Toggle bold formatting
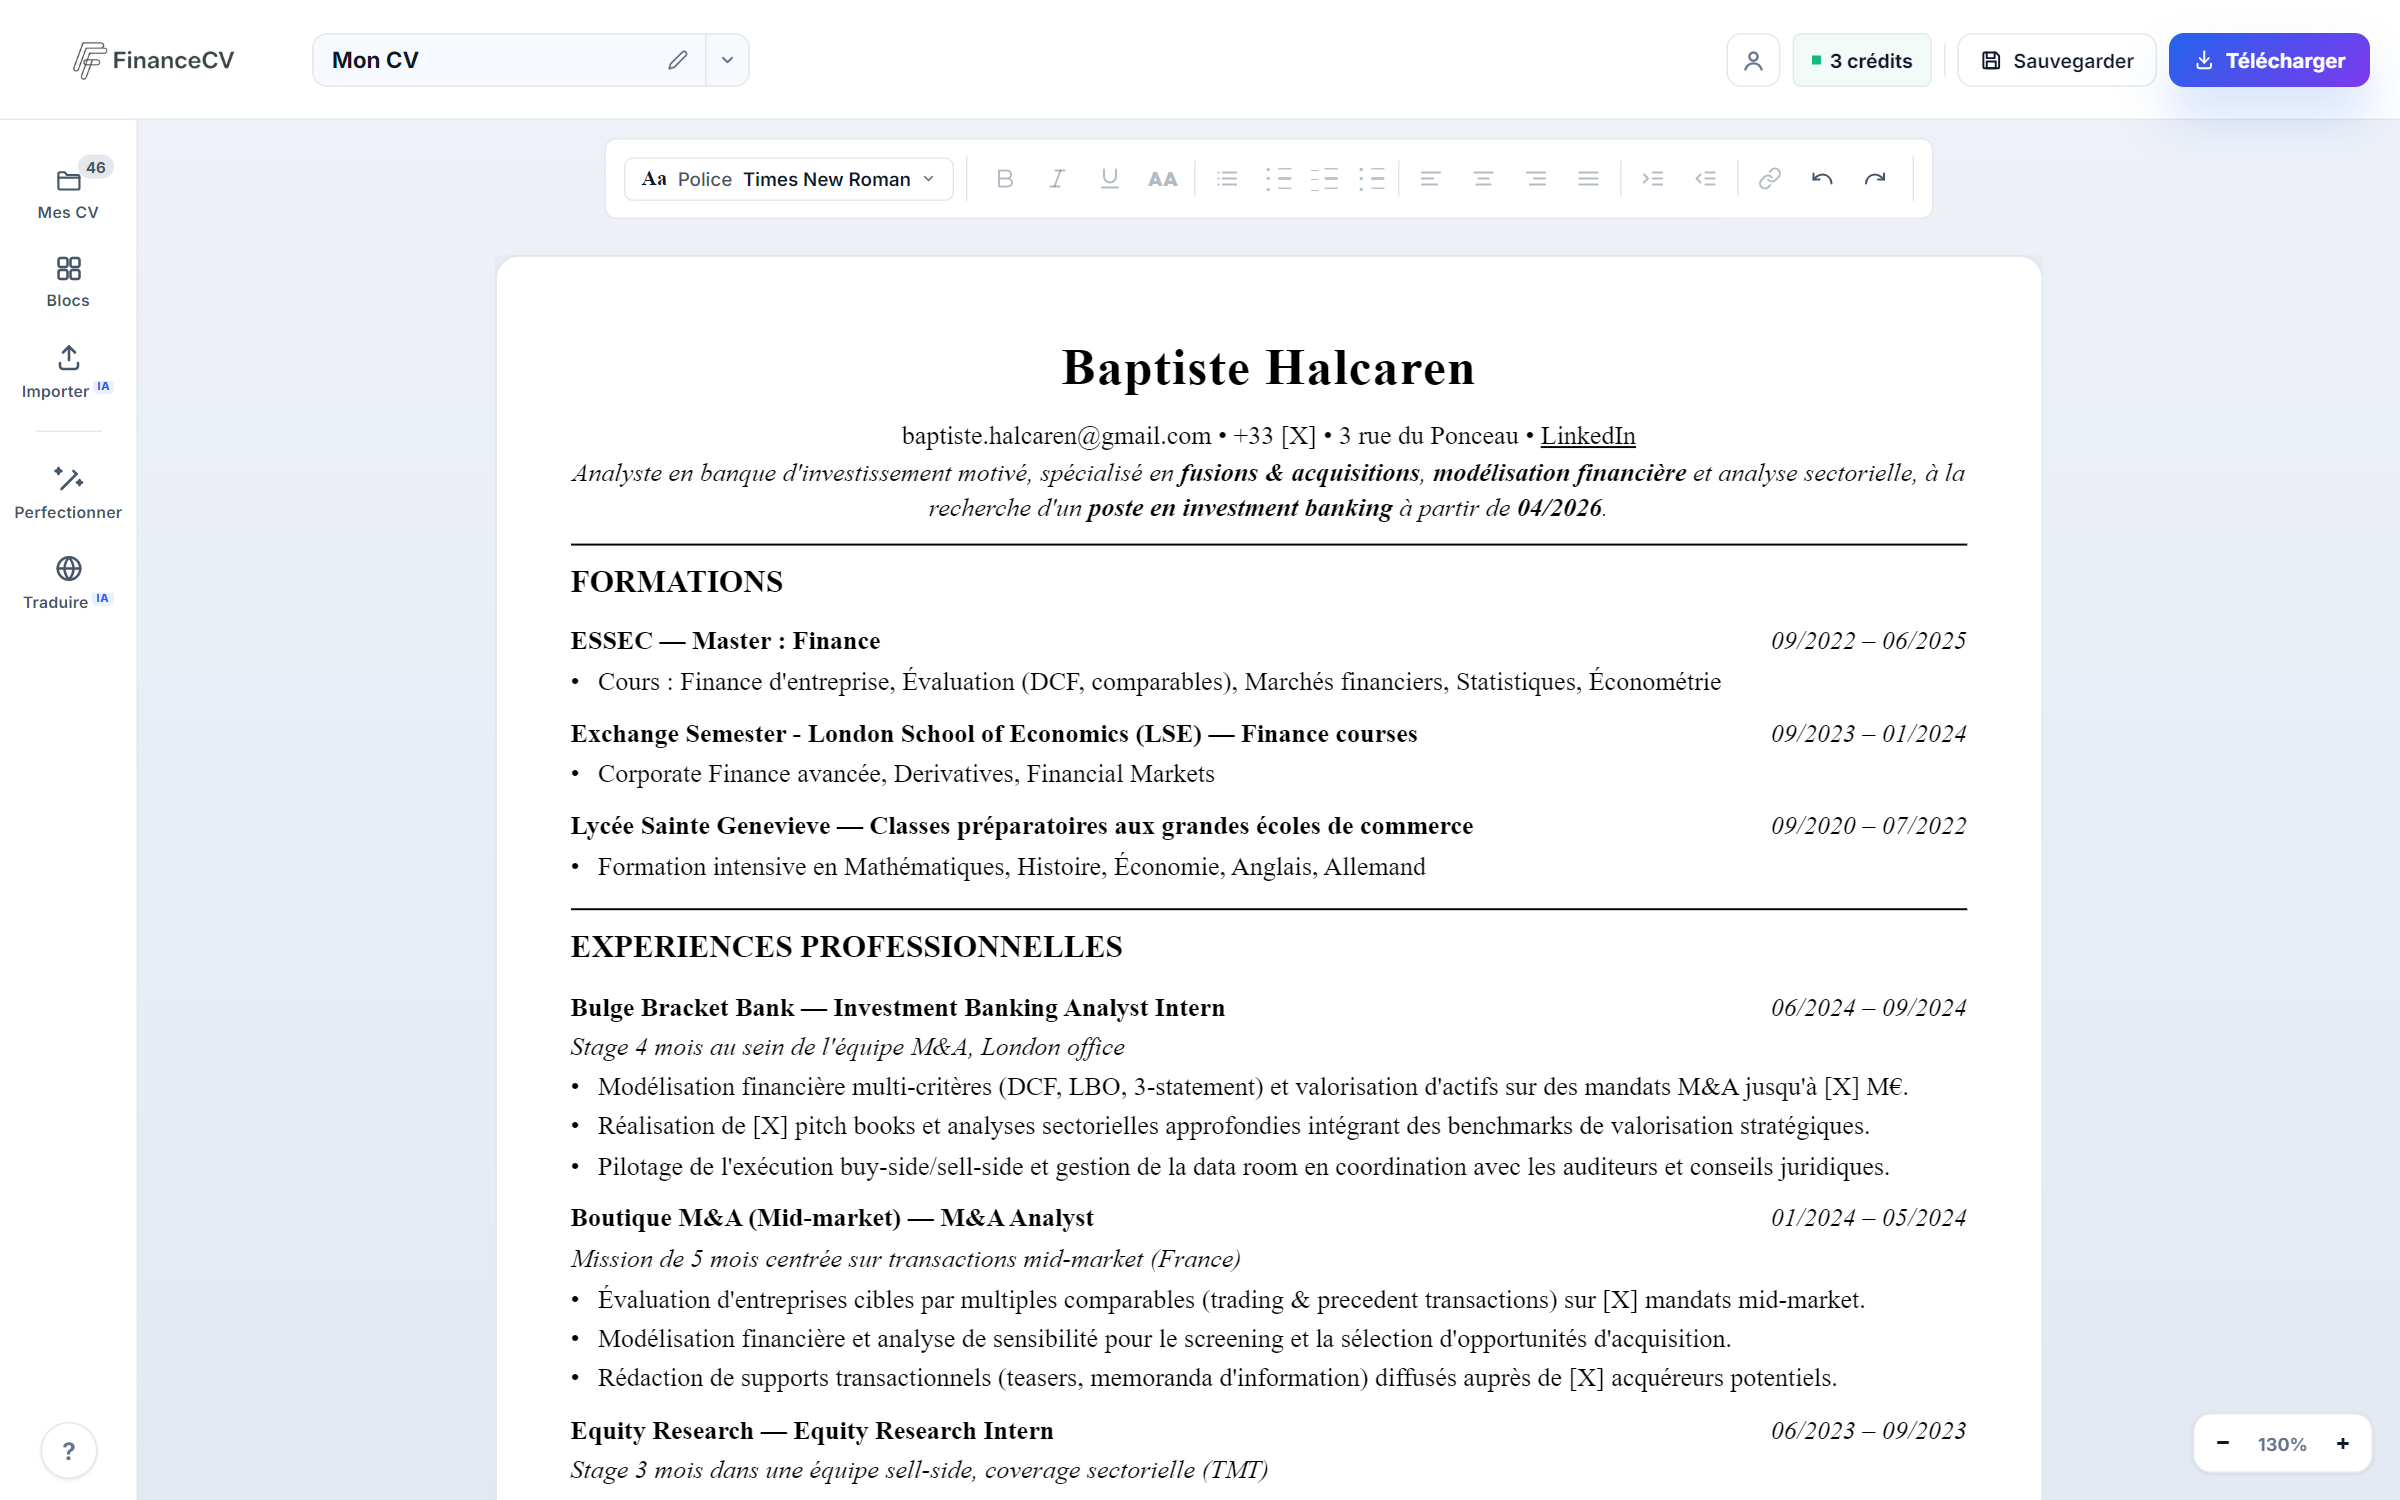Viewport: 2400px width, 1500px height. (1005, 179)
